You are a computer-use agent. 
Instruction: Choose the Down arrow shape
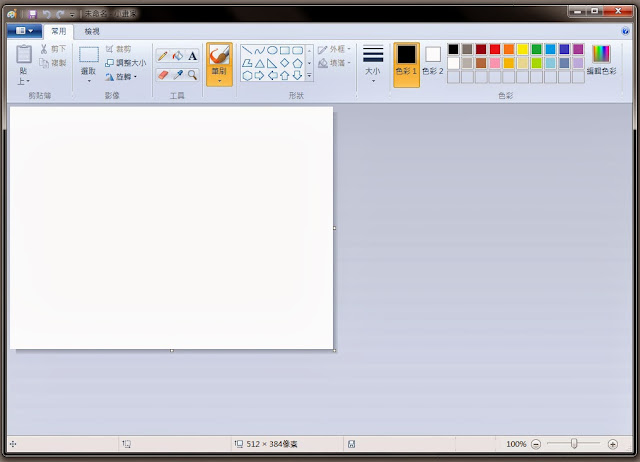pos(298,76)
